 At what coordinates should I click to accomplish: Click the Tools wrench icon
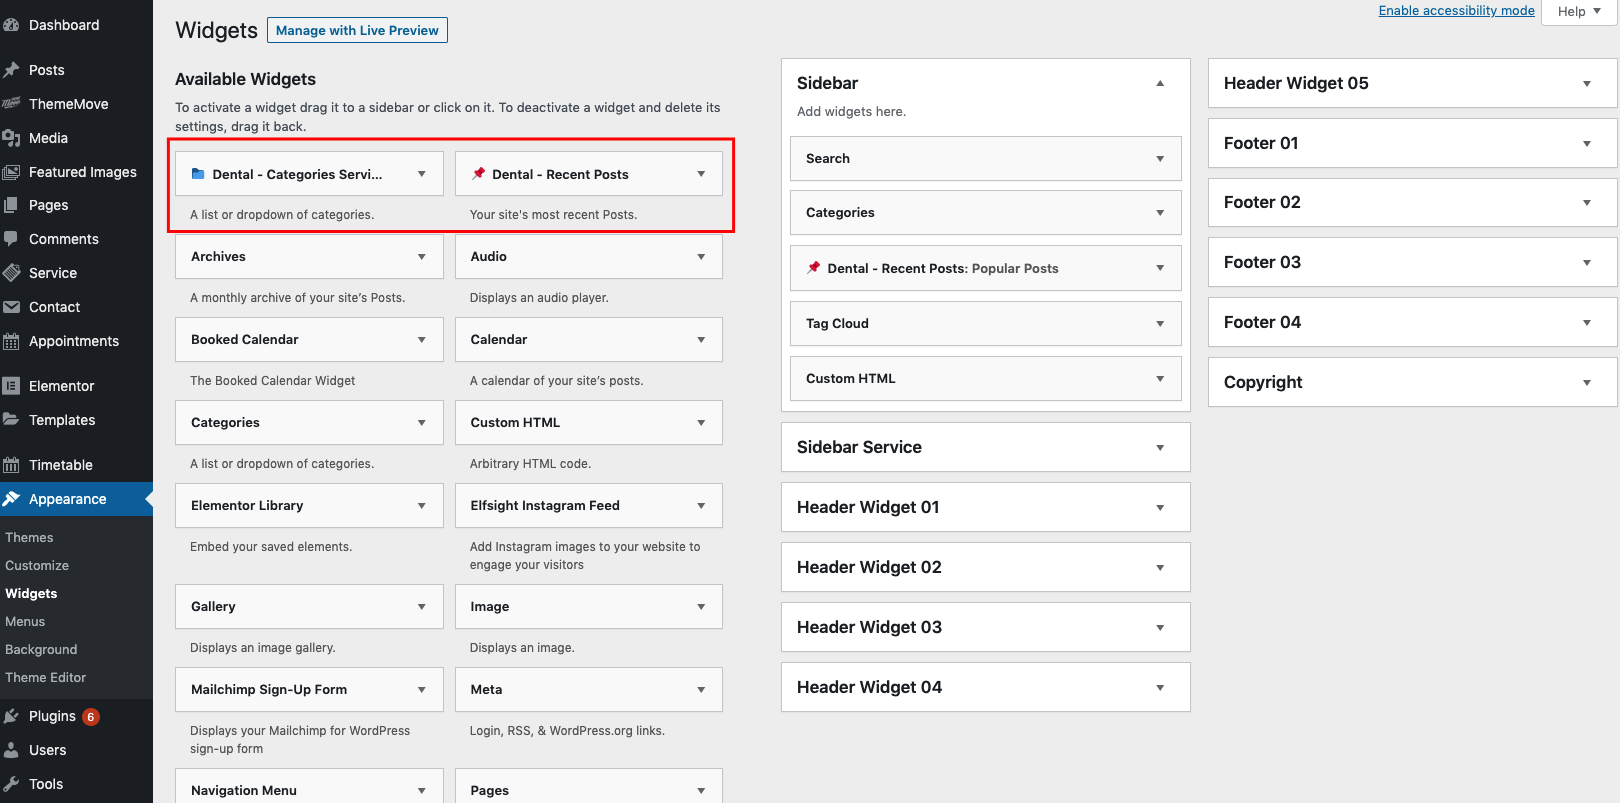pyautogui.click(x=11, y=784)
